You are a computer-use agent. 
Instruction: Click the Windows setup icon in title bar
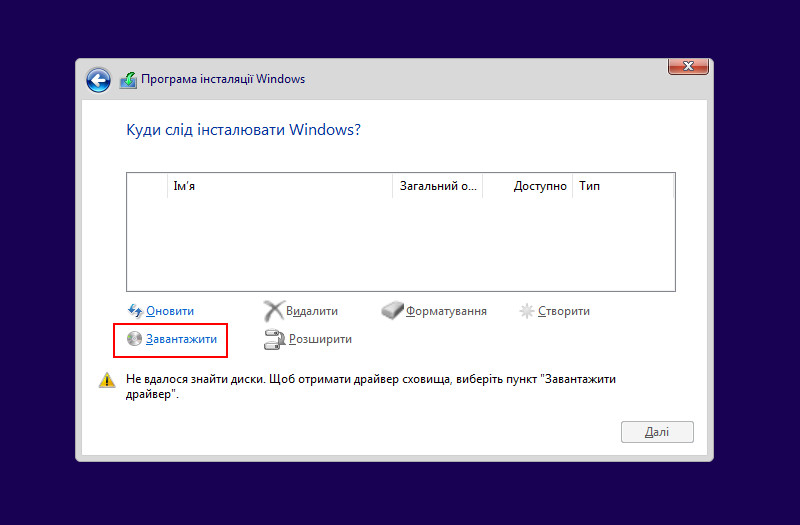coord(128,80)
